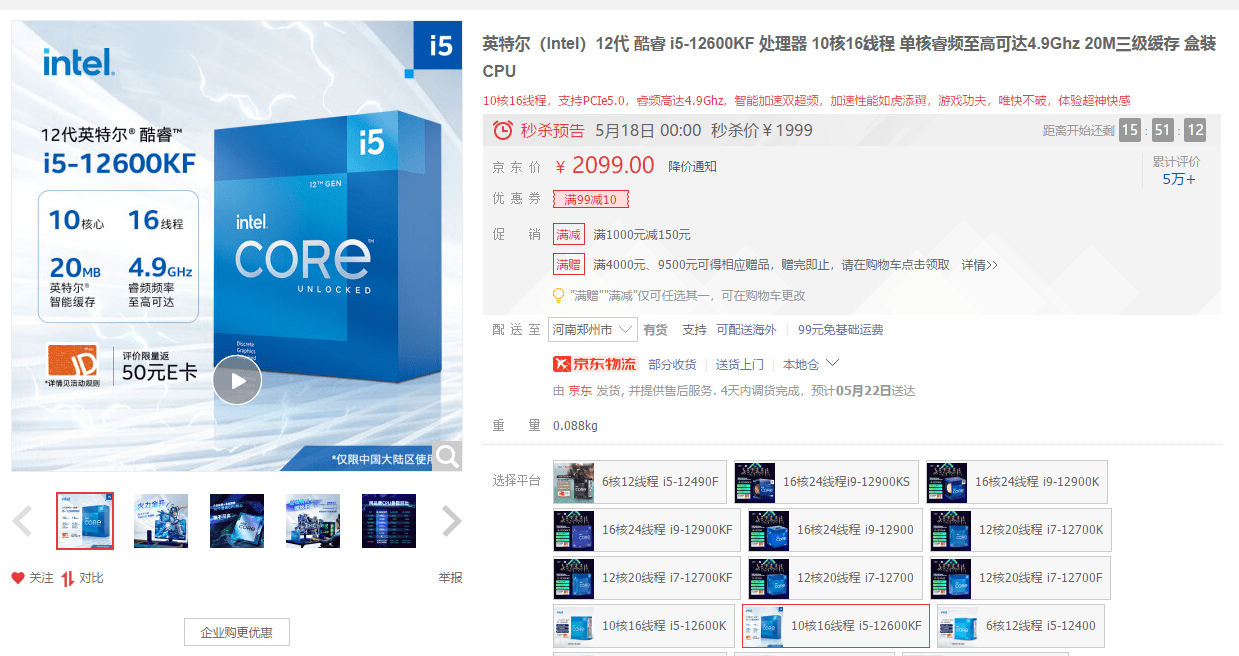The image size is (1239, 656).
Task: Click the lightbulb tip icon
Action: [x=559, y=295]
